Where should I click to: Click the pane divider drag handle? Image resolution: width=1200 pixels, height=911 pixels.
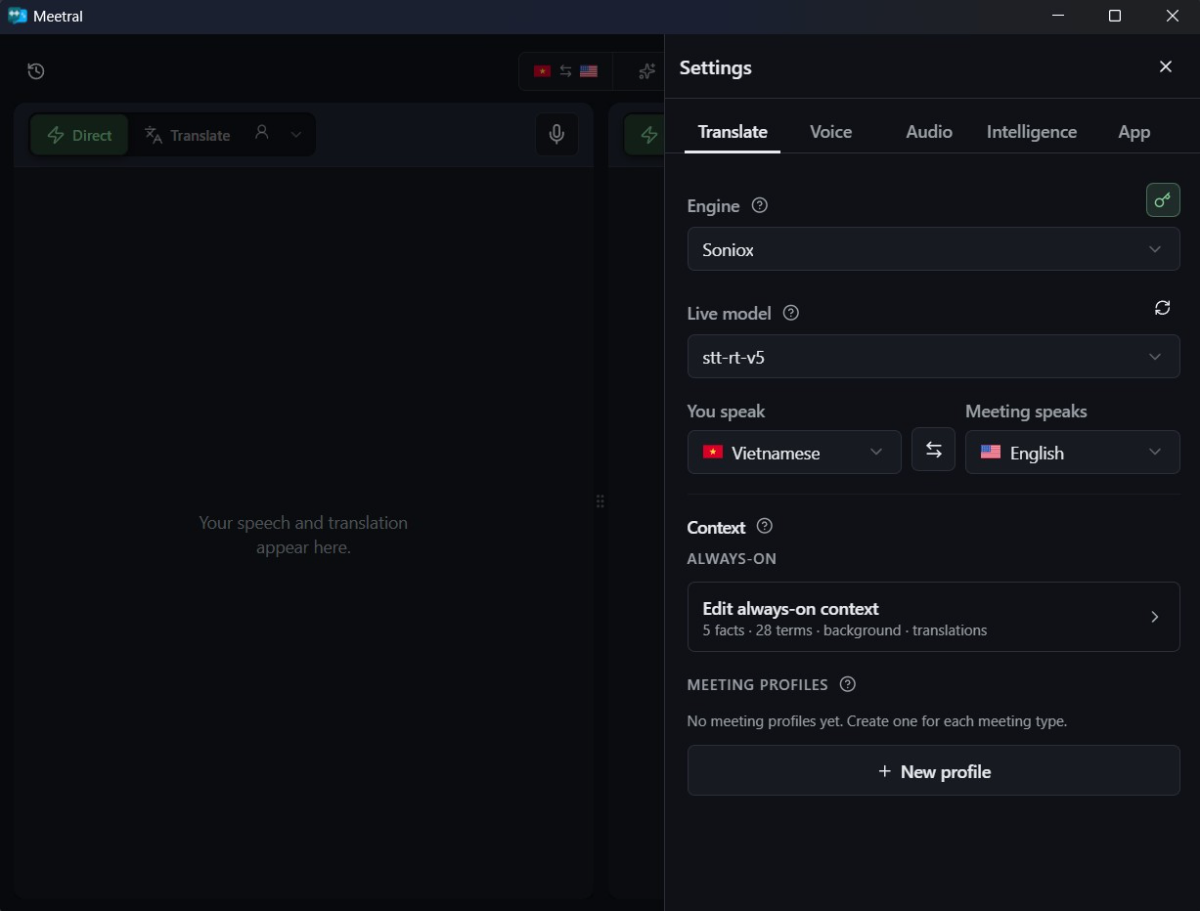tap(600, 501)
